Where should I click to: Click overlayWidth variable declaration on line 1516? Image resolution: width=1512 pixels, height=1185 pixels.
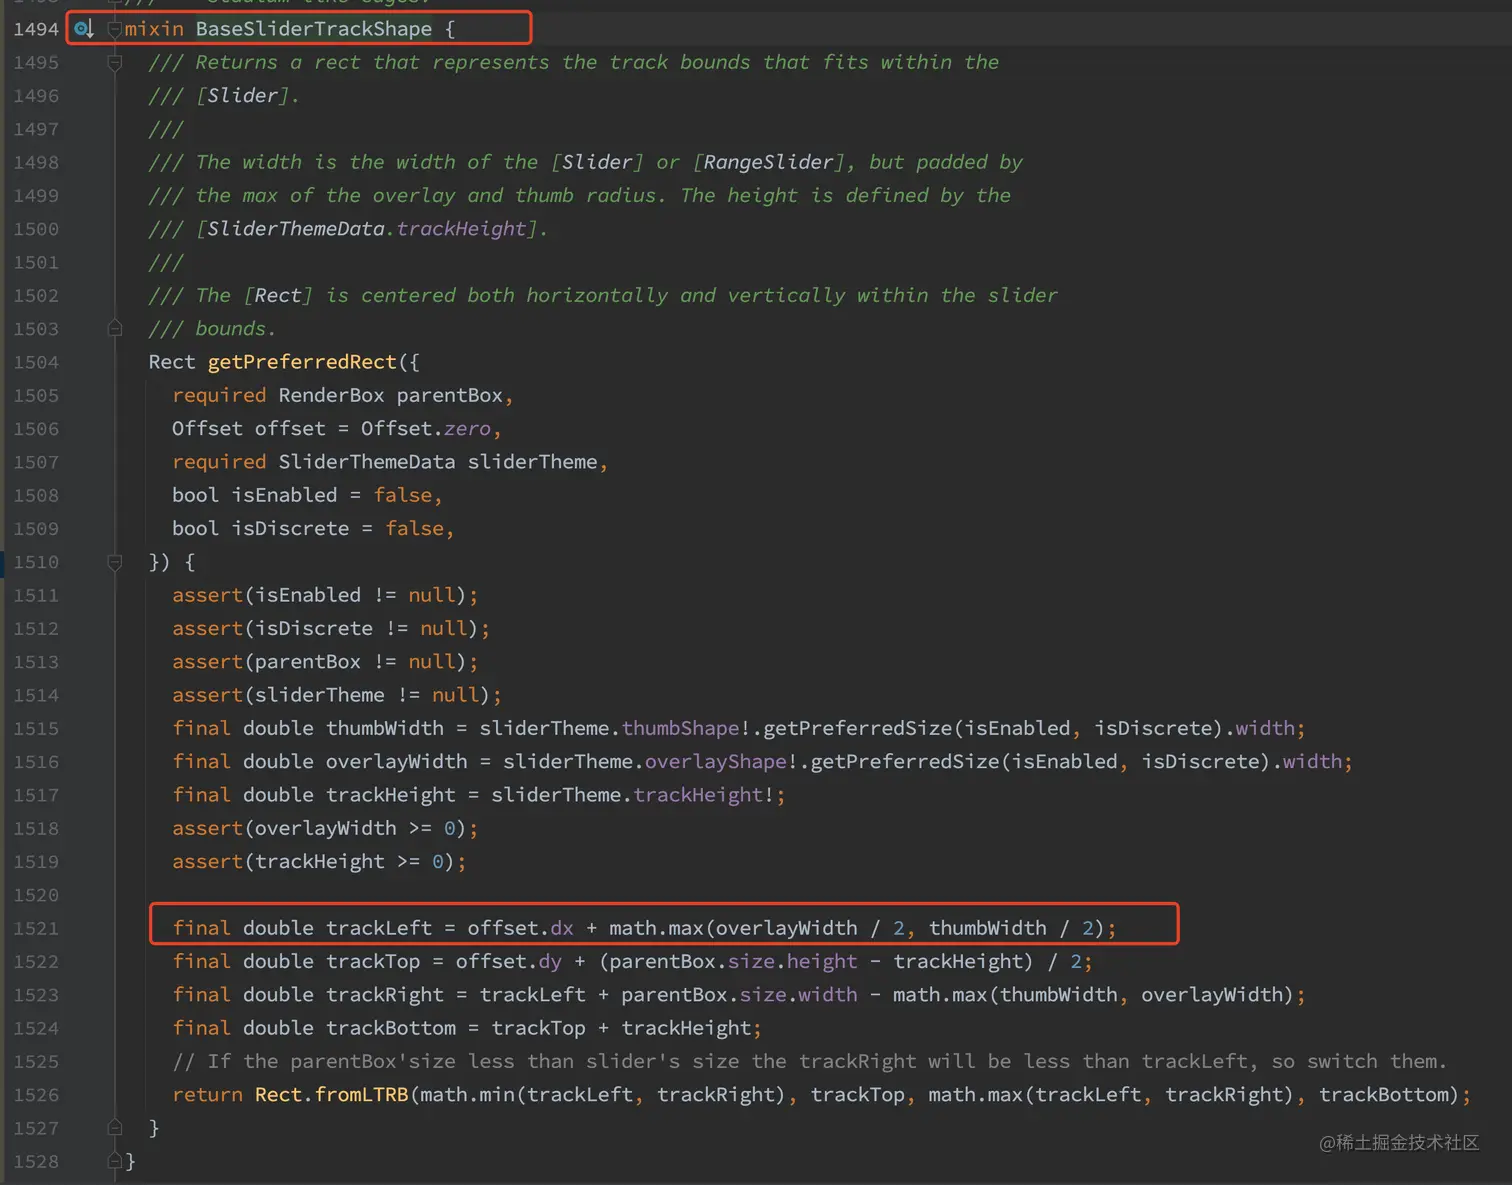click(397, 761)
